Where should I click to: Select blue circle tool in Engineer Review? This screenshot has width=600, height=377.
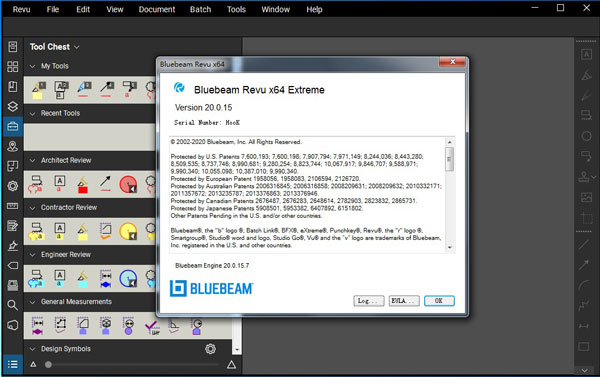pos(128,279)
